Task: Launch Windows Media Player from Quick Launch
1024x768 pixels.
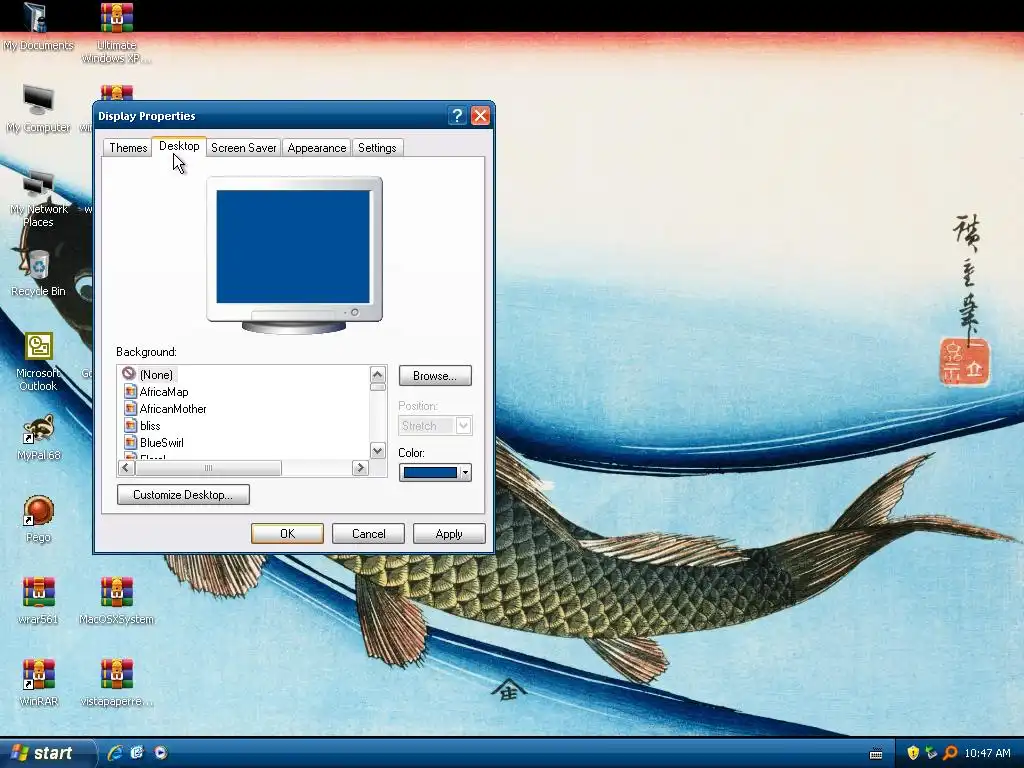Action: click(161, 752)
